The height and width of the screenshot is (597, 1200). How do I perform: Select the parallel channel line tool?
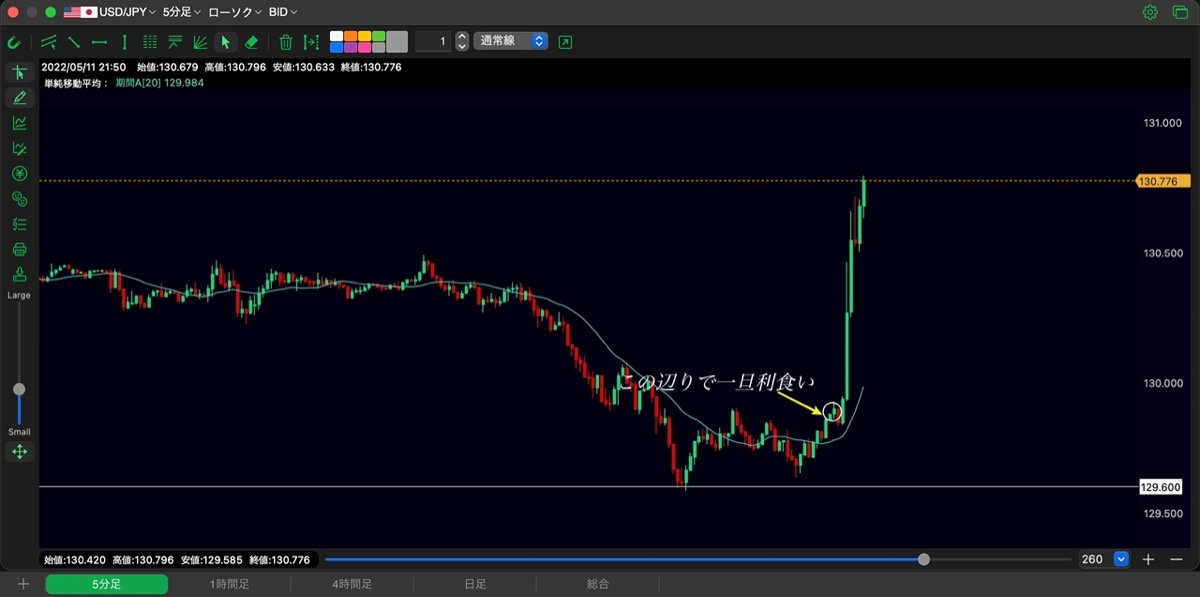coord(48,42)
